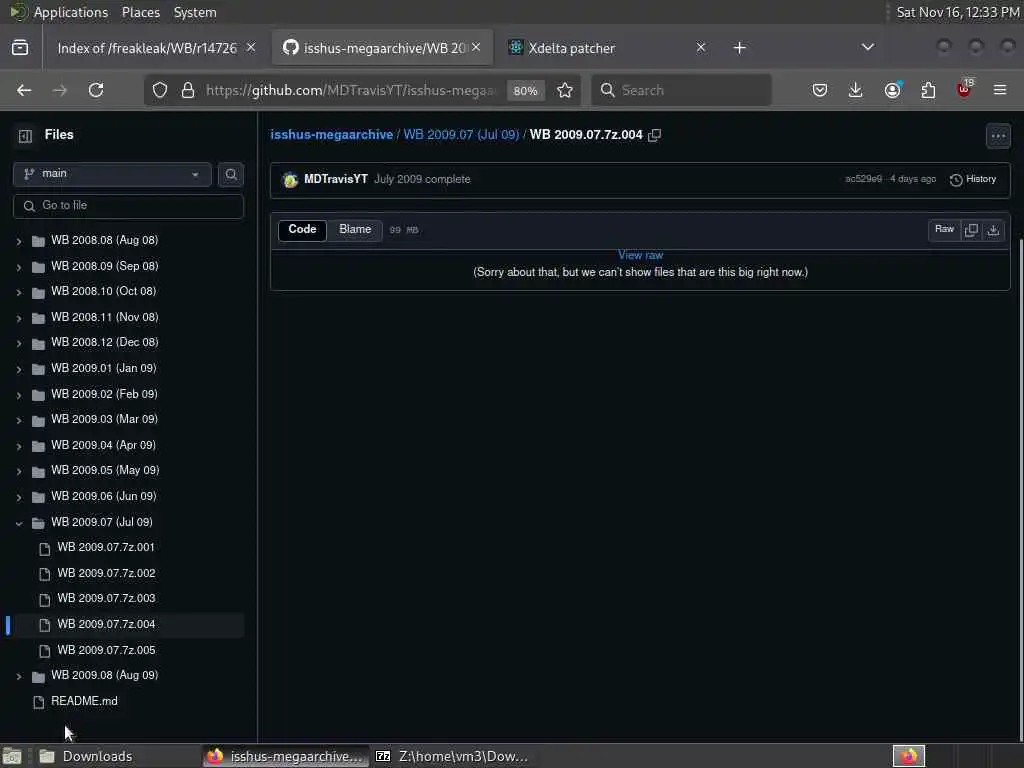Viewport: 1024px width, 768px height.
Task: Open the more file actions menu
Action: [x=999, y=136]
